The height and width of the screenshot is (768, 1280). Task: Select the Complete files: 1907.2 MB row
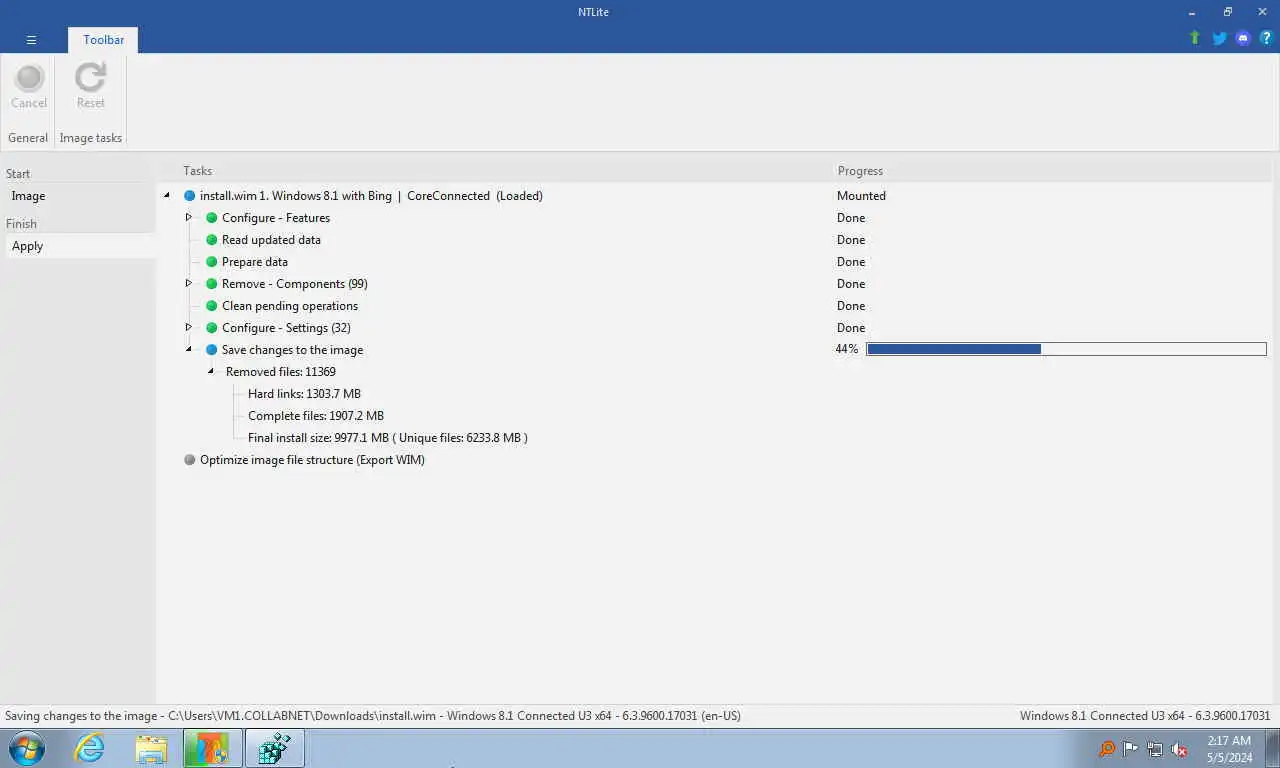click(x=316, y=416)
